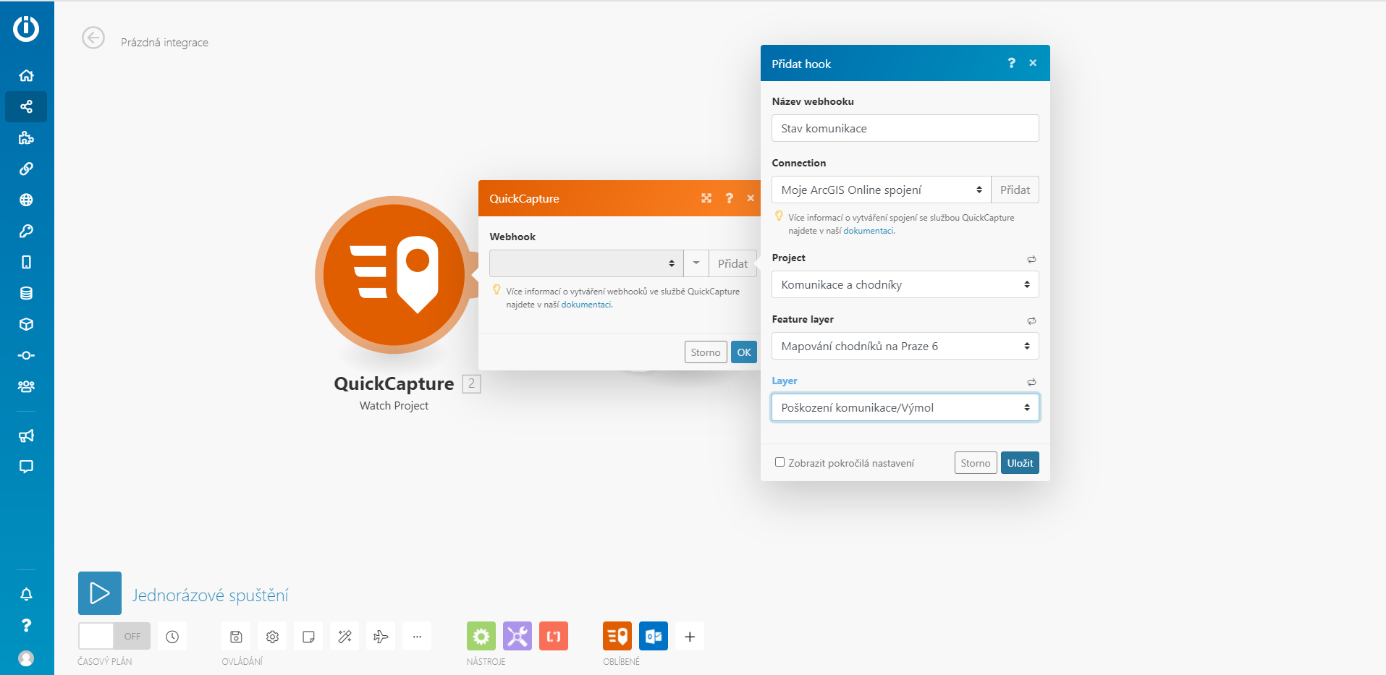Close the QuickCapture dialog

pos(751,198)
